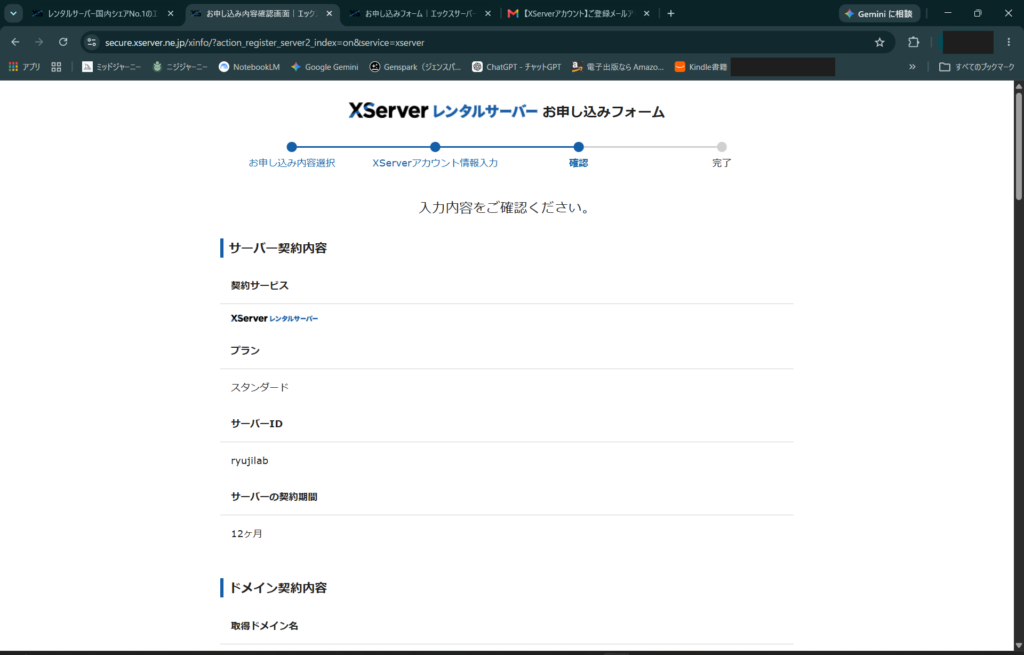
Task: Reload the current page
Action: 63,42
